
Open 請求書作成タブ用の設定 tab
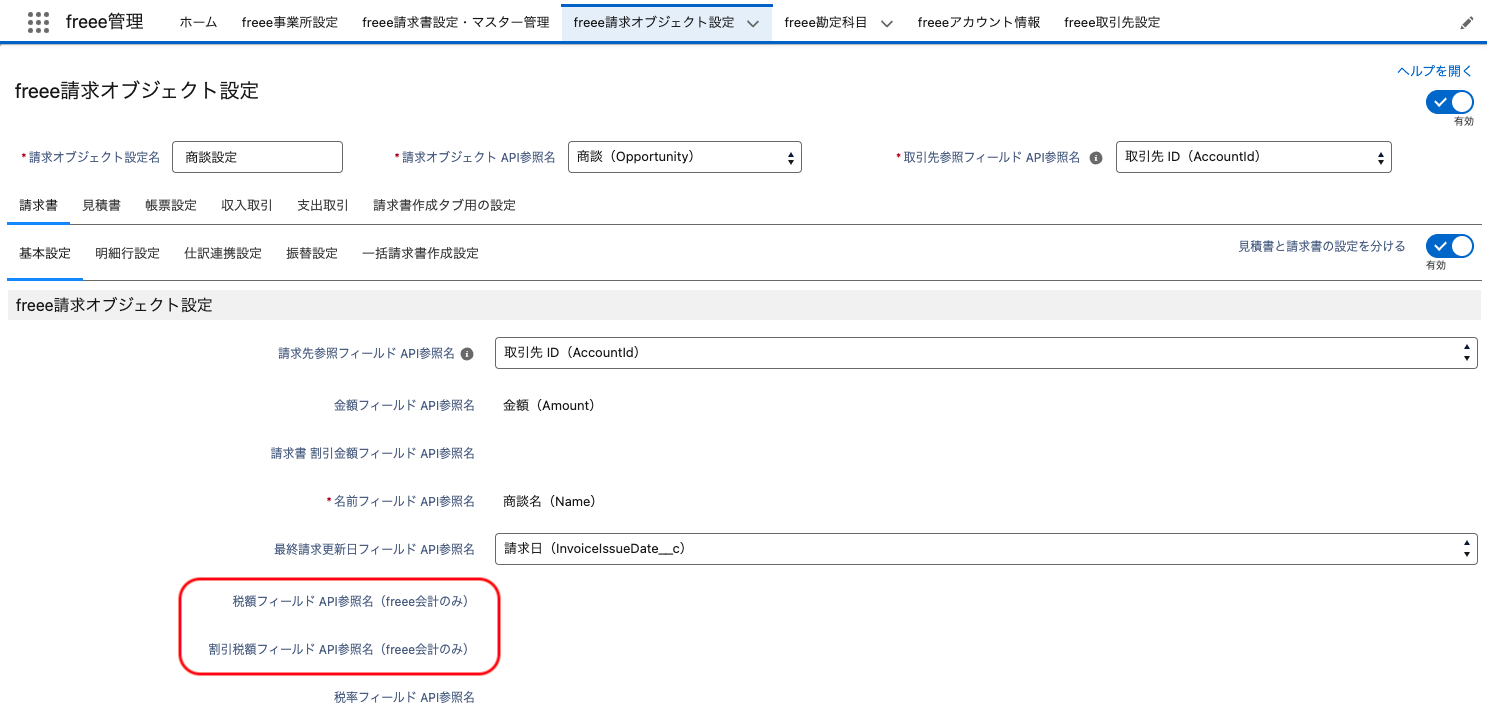(445, 205)
